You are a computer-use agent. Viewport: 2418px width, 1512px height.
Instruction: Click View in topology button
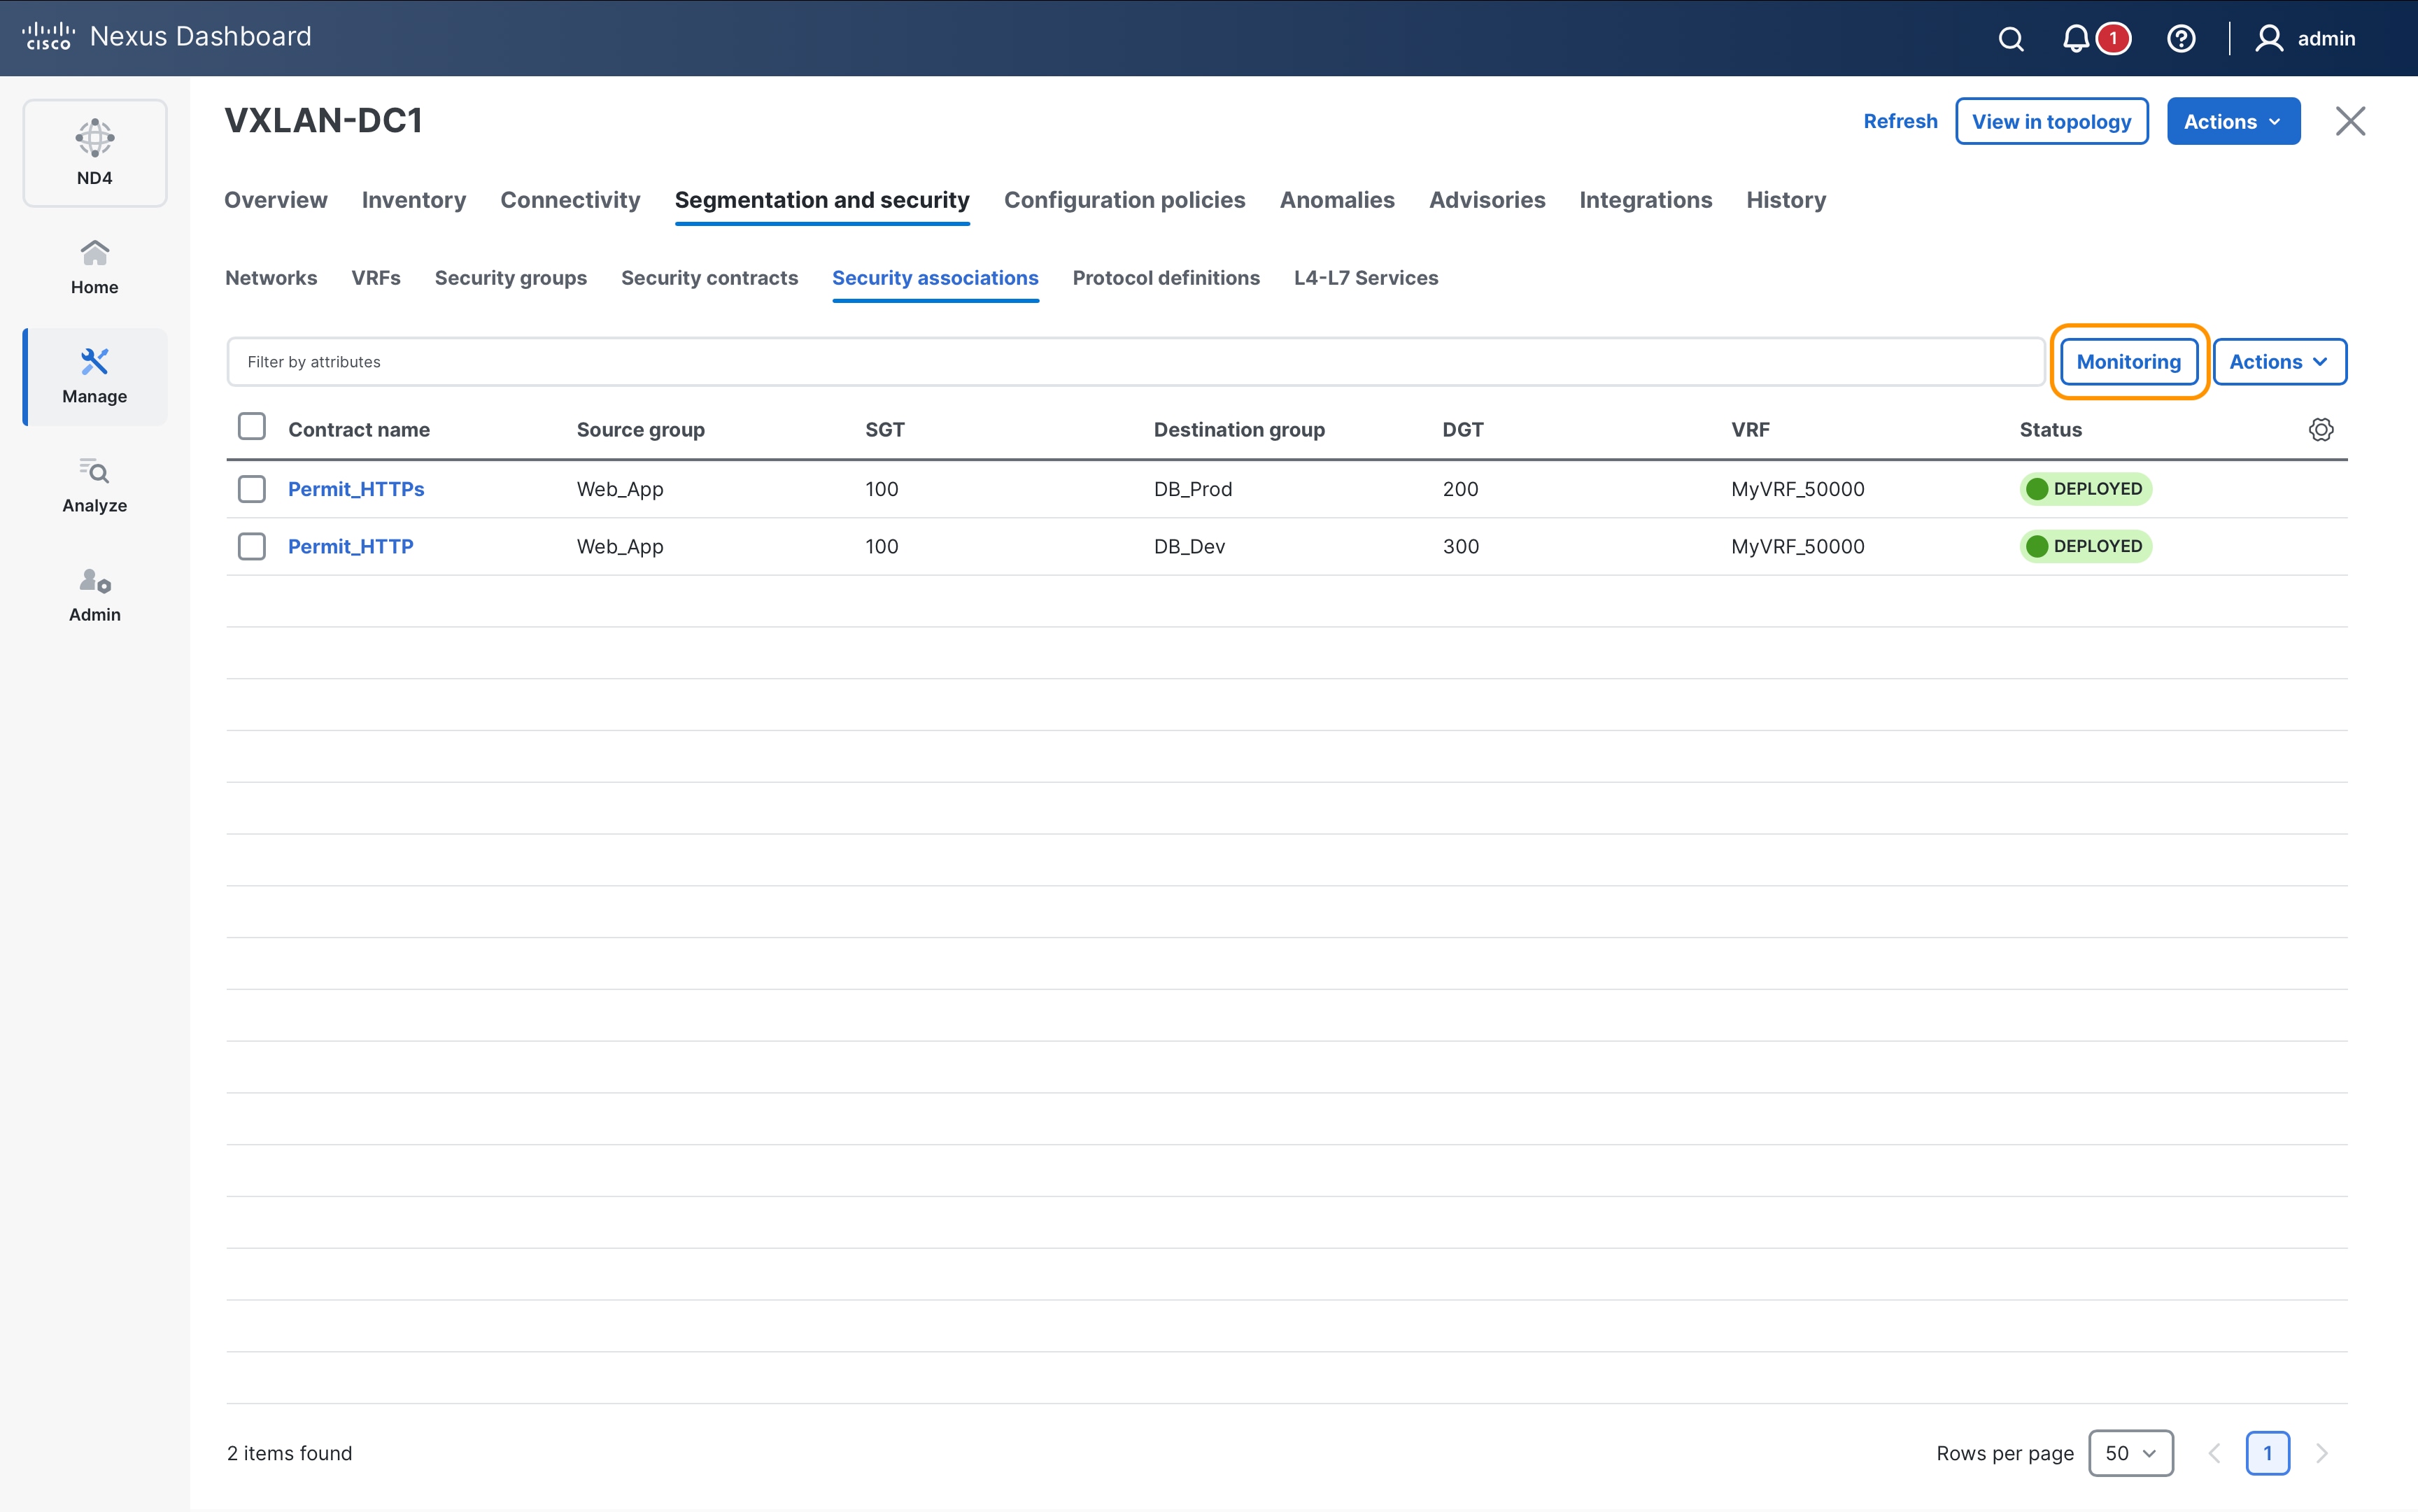[2051, 121]
